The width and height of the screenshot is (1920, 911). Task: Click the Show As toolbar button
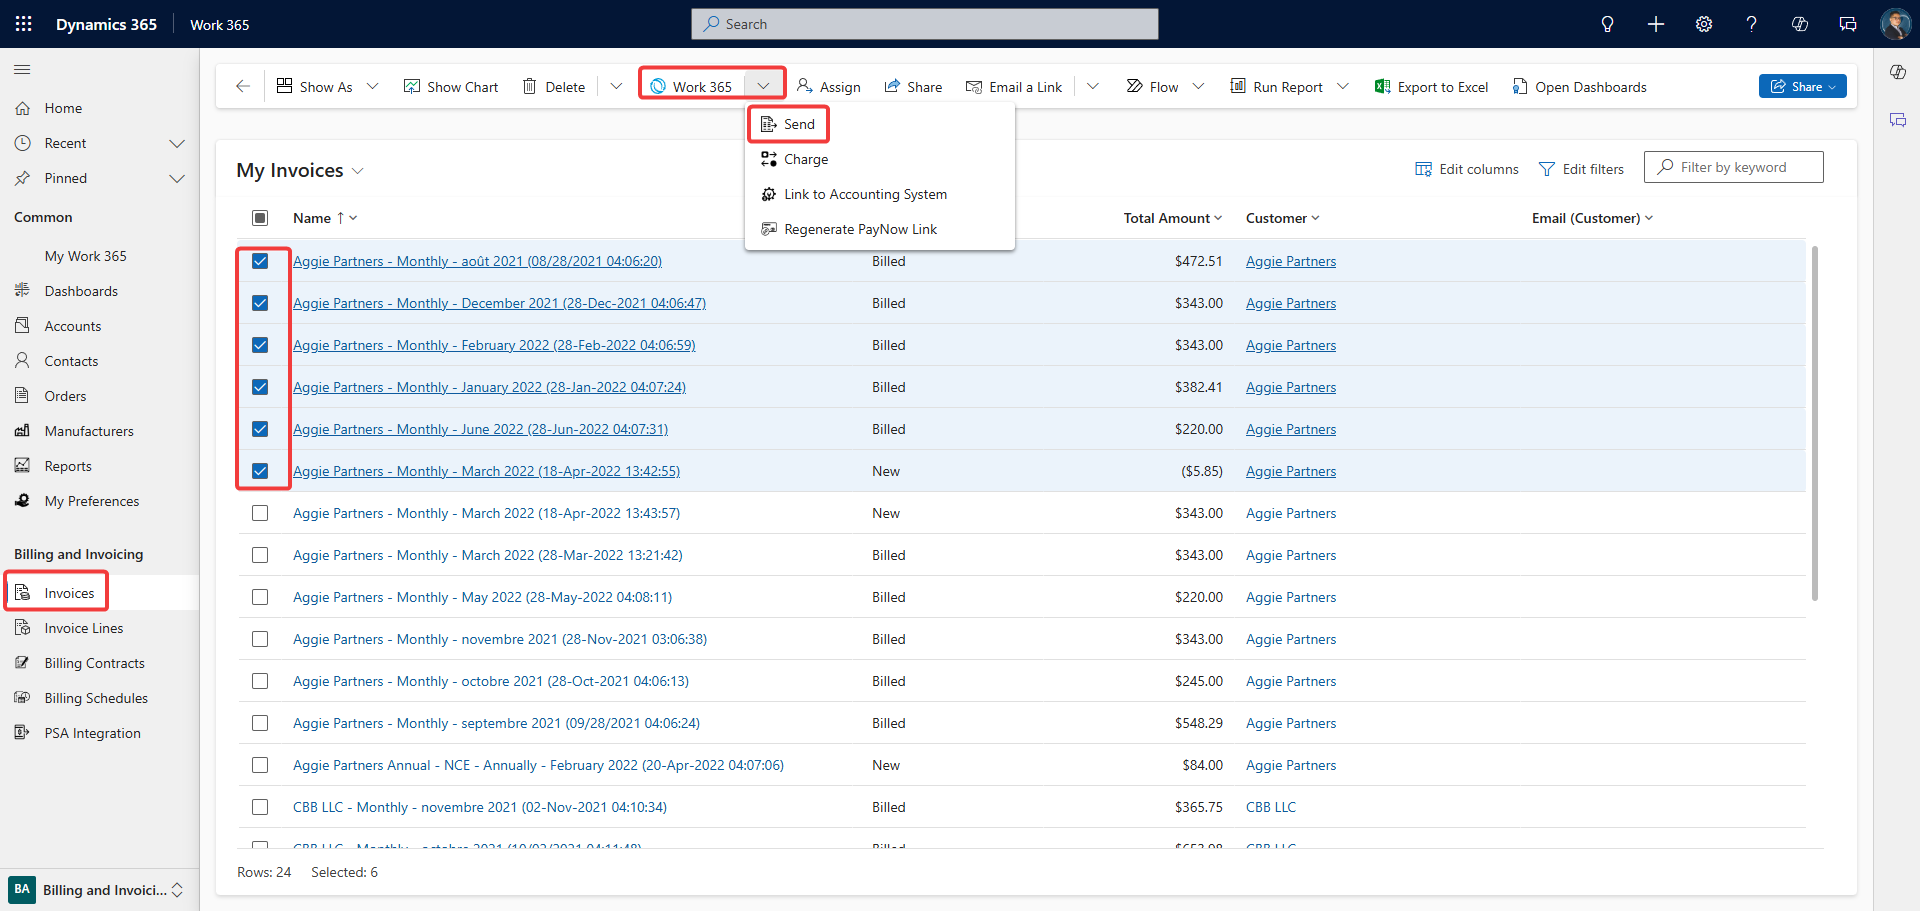coord(315,87)
